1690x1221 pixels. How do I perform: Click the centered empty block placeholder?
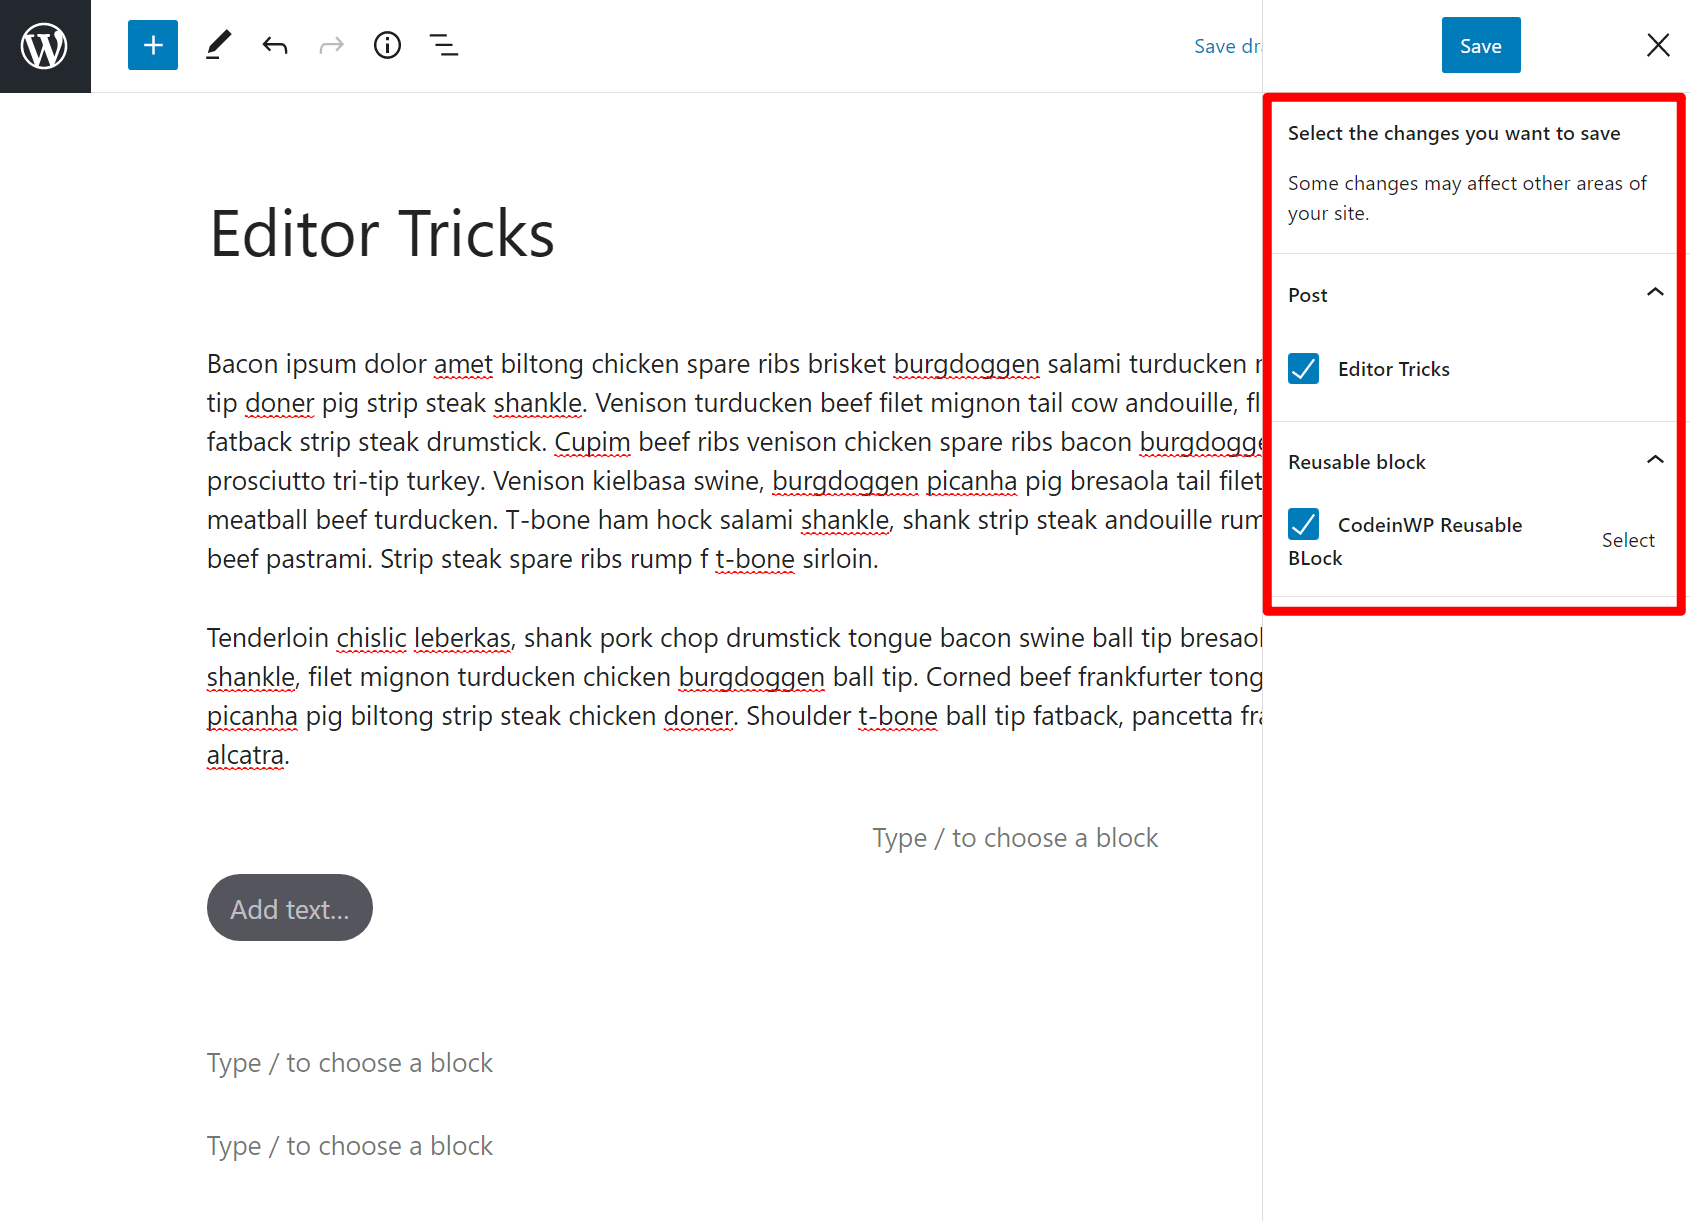(1014, 837)
